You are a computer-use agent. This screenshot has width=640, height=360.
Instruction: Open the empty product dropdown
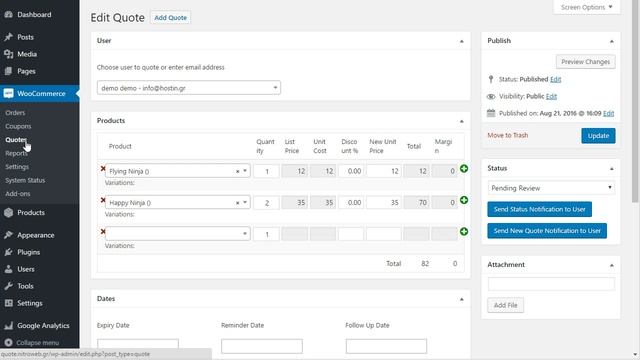click(x=178, y=234)
